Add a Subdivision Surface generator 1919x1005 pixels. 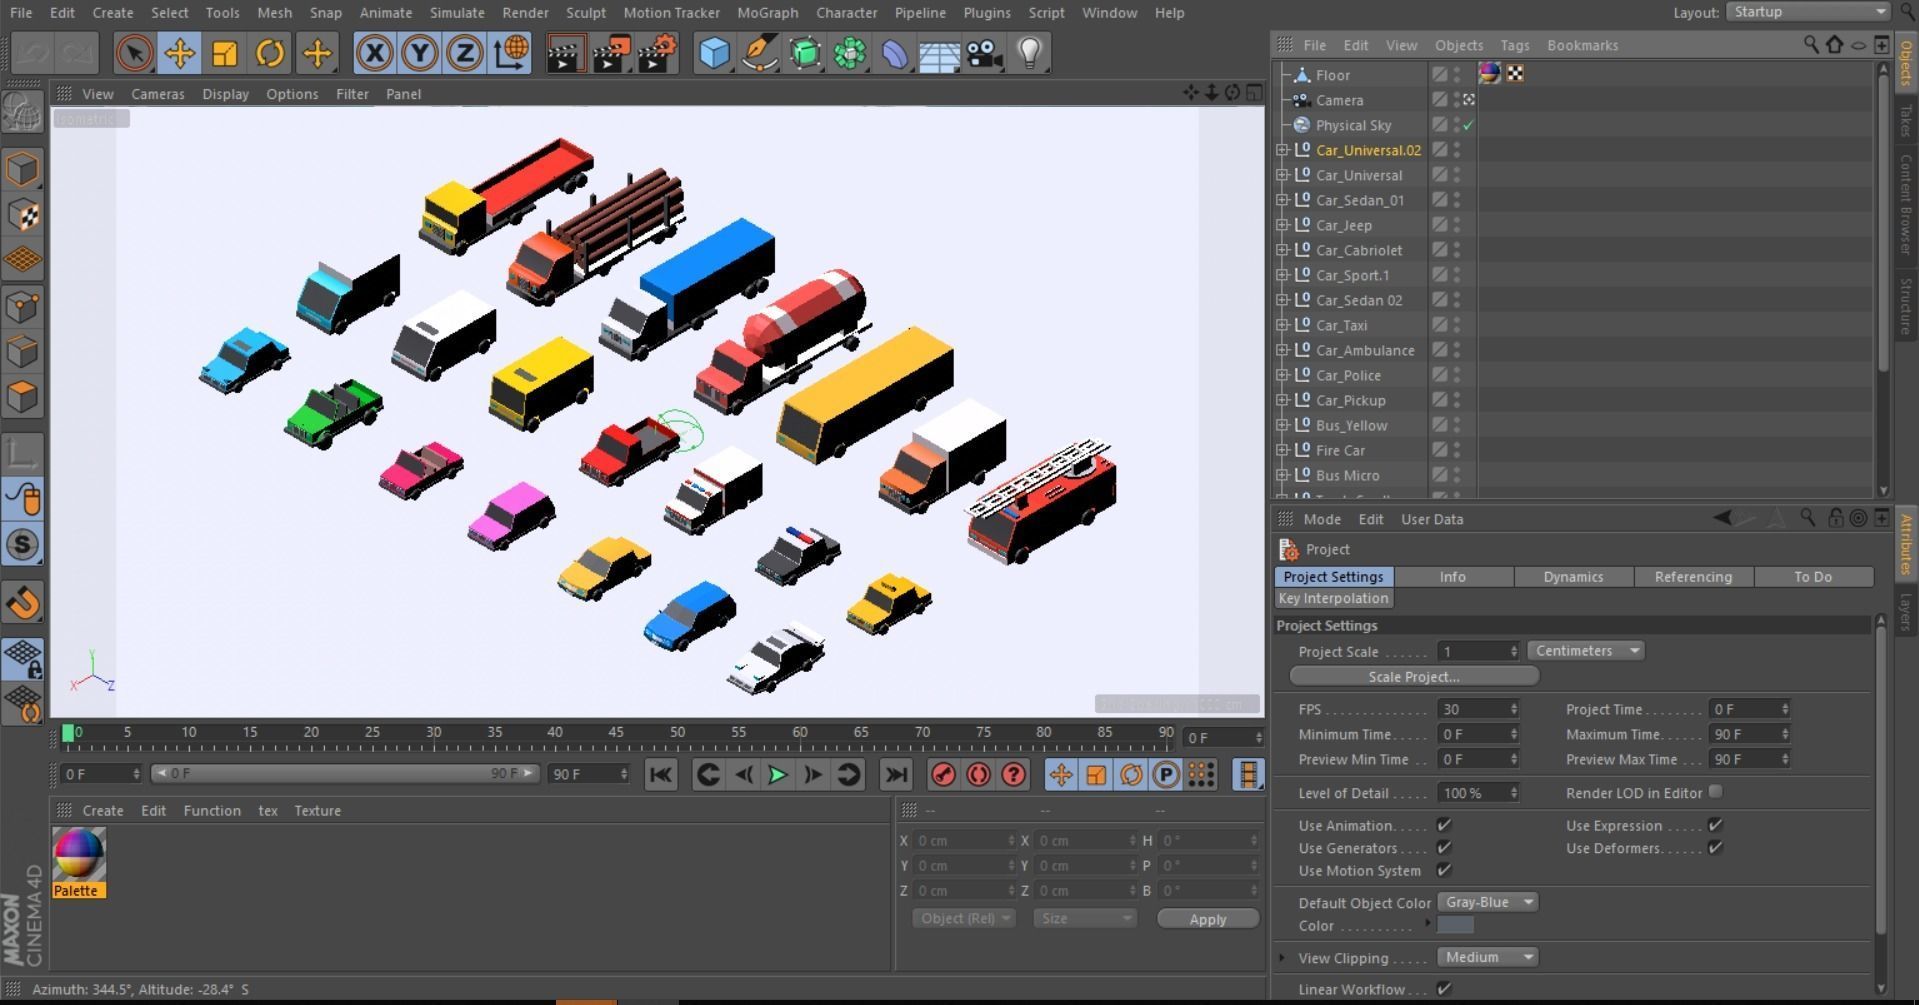pyautogui.click(x=805, y=53)
